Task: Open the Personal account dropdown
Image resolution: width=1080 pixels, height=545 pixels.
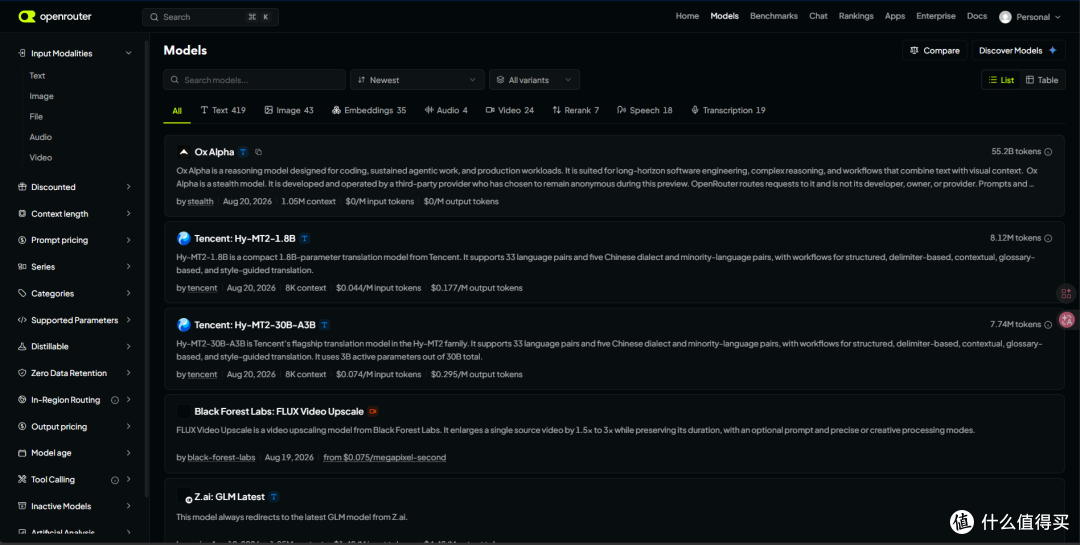Action: [x=1030, y=17]
